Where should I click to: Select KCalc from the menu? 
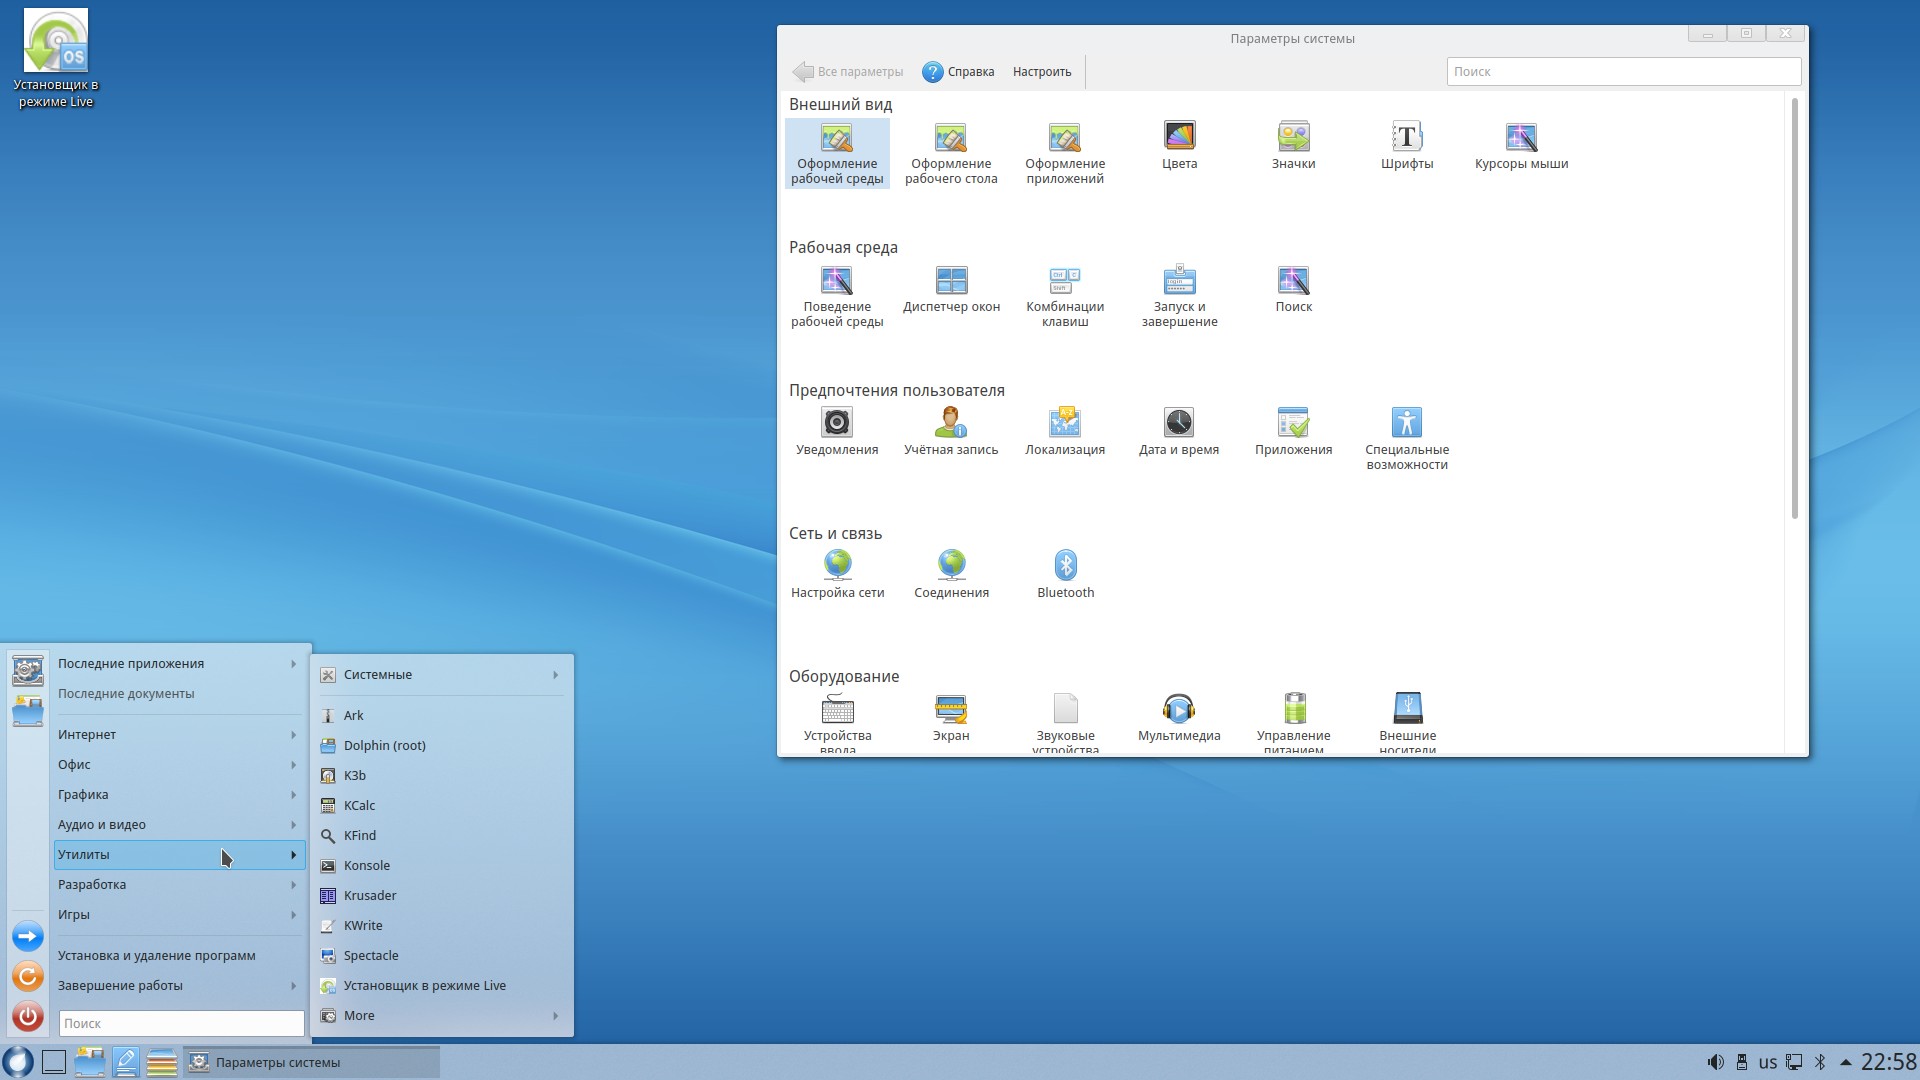359,806
